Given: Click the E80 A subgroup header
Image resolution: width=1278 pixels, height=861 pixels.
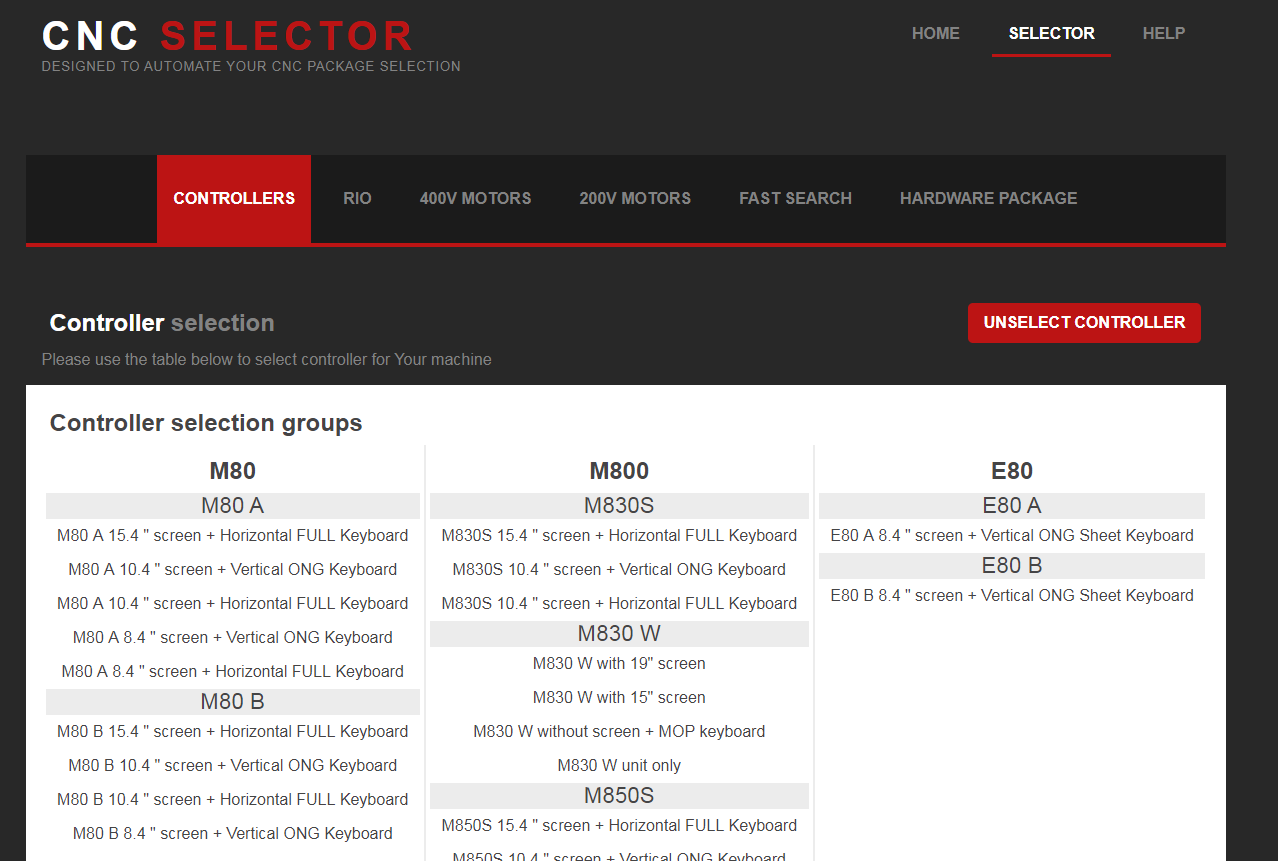Looking at the screenshot, I should pyautogui.click(x=1012, y=505).
